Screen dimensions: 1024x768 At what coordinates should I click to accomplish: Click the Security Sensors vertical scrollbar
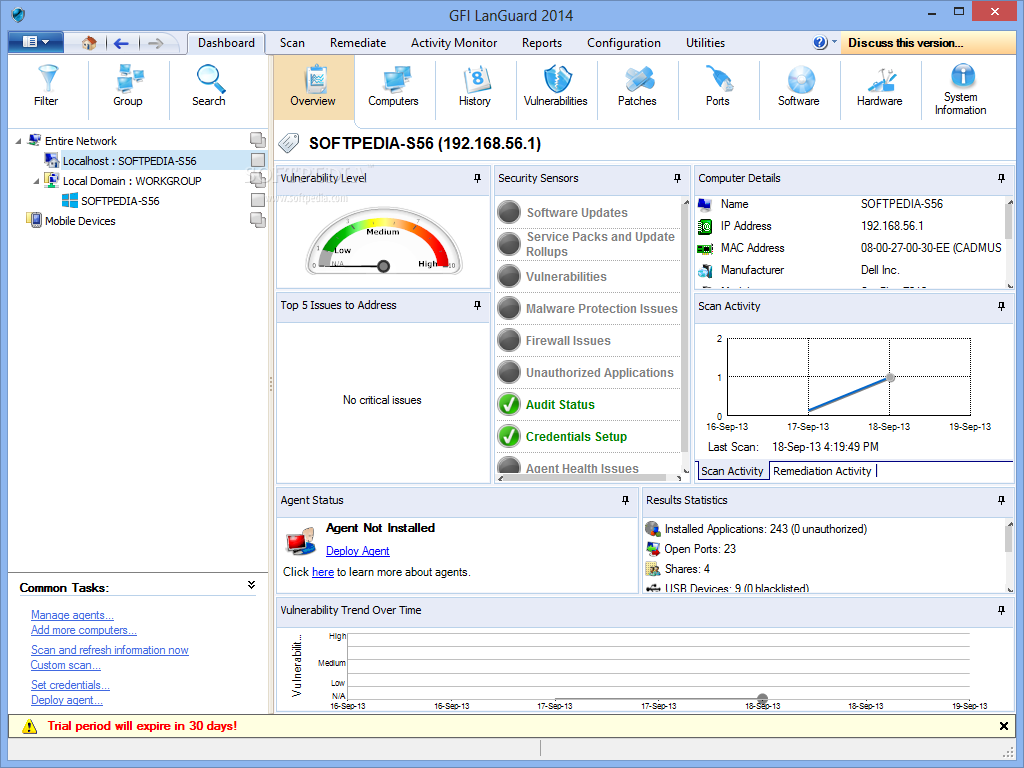click(x=685, y=336)
